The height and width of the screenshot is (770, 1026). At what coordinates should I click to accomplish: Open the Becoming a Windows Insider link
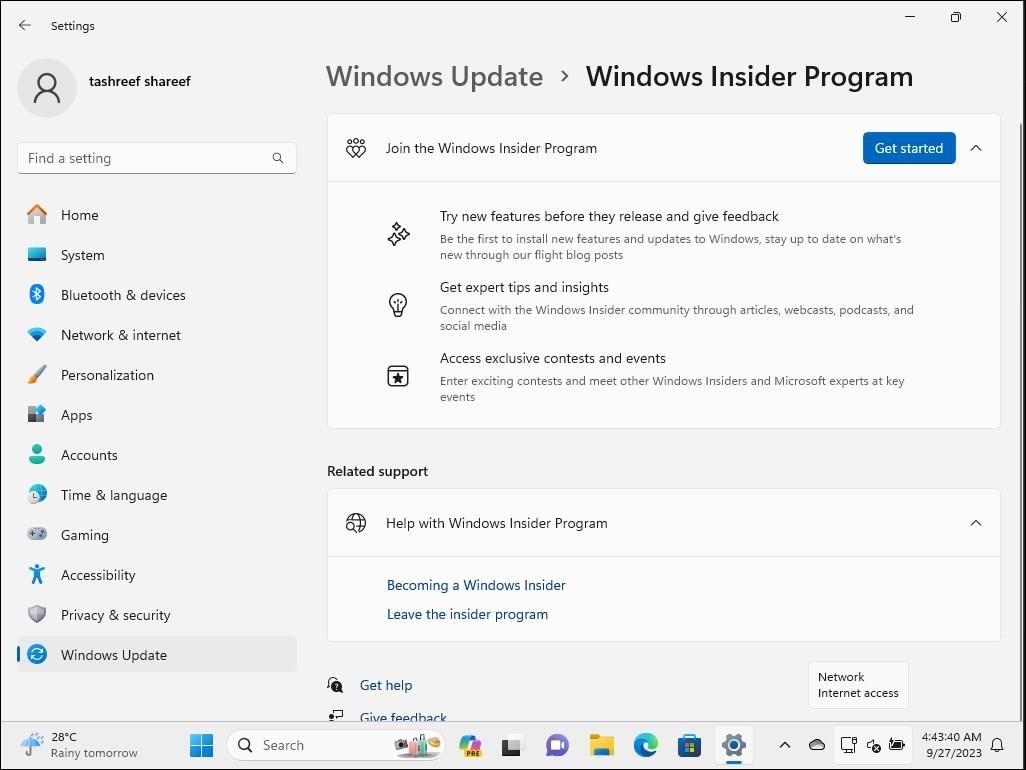476,585
